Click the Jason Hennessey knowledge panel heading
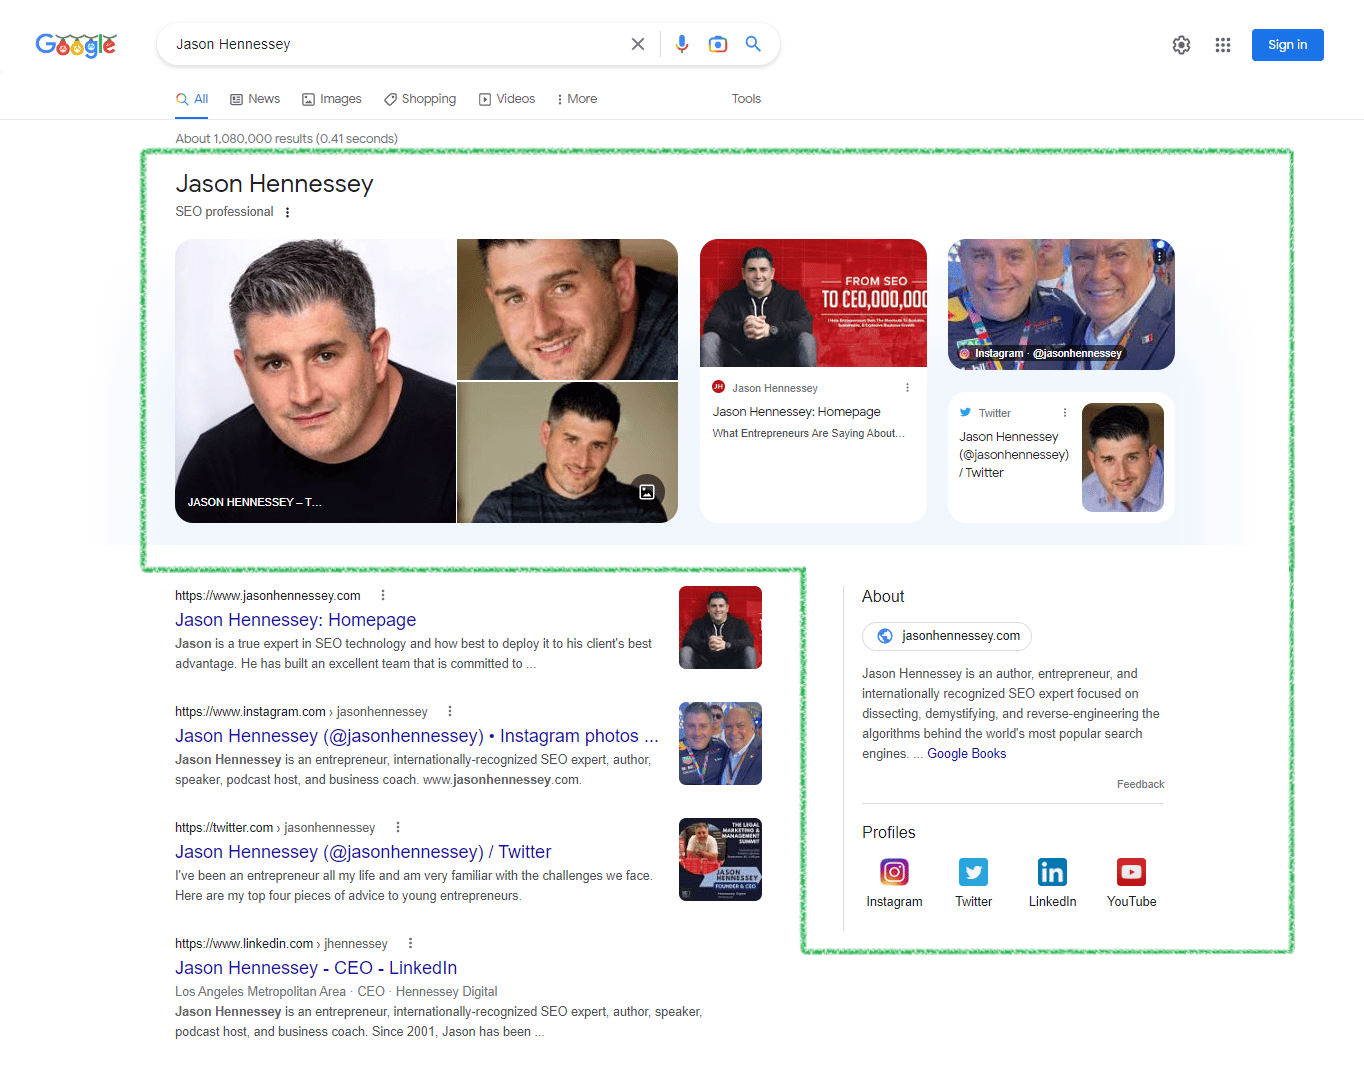 [x=274, y=184]
